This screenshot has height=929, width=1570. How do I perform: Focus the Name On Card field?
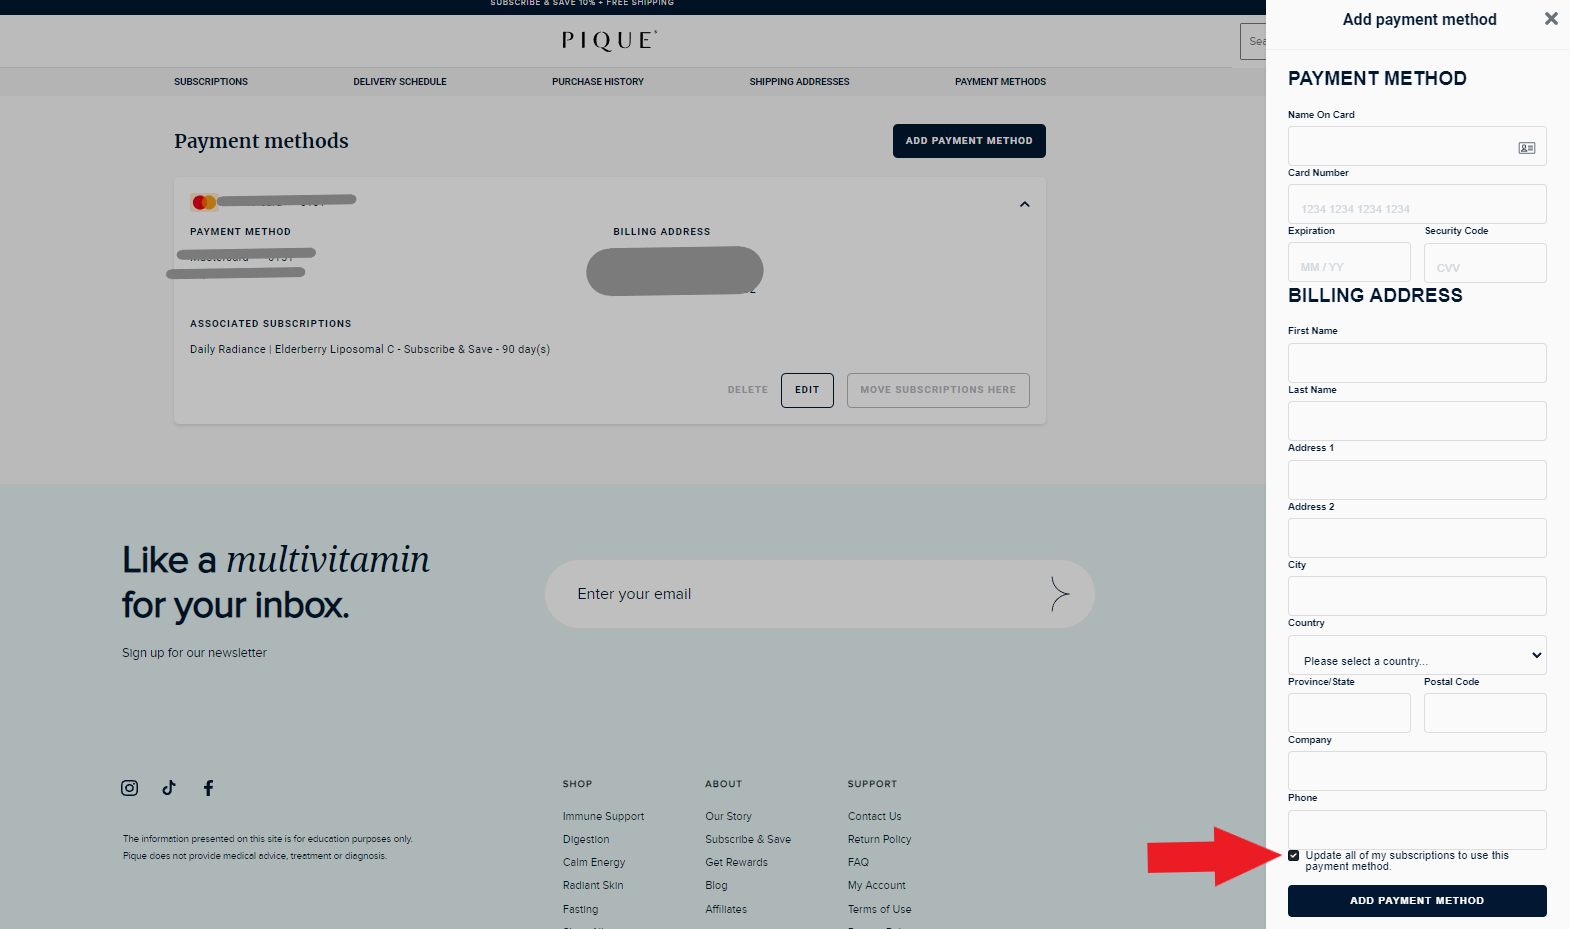point(1417,146)
